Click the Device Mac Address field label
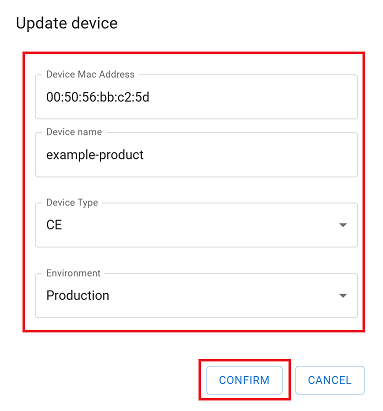 [x=90, y=74]
